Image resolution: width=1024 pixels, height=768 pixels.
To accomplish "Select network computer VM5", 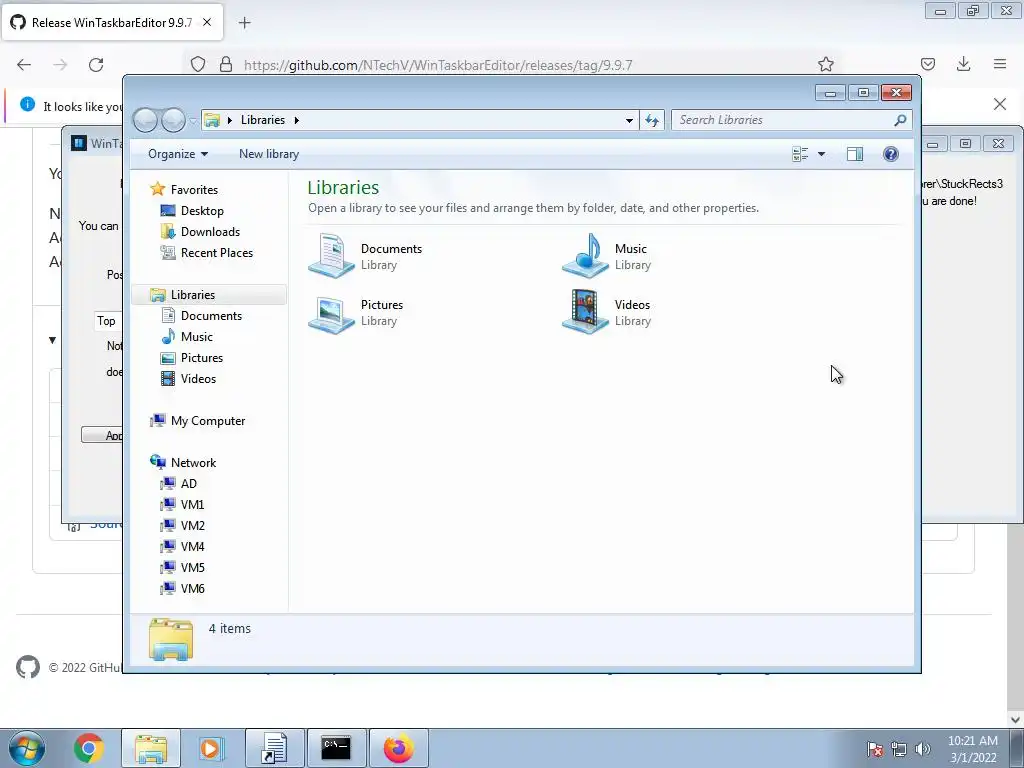I will pos(193,567).
